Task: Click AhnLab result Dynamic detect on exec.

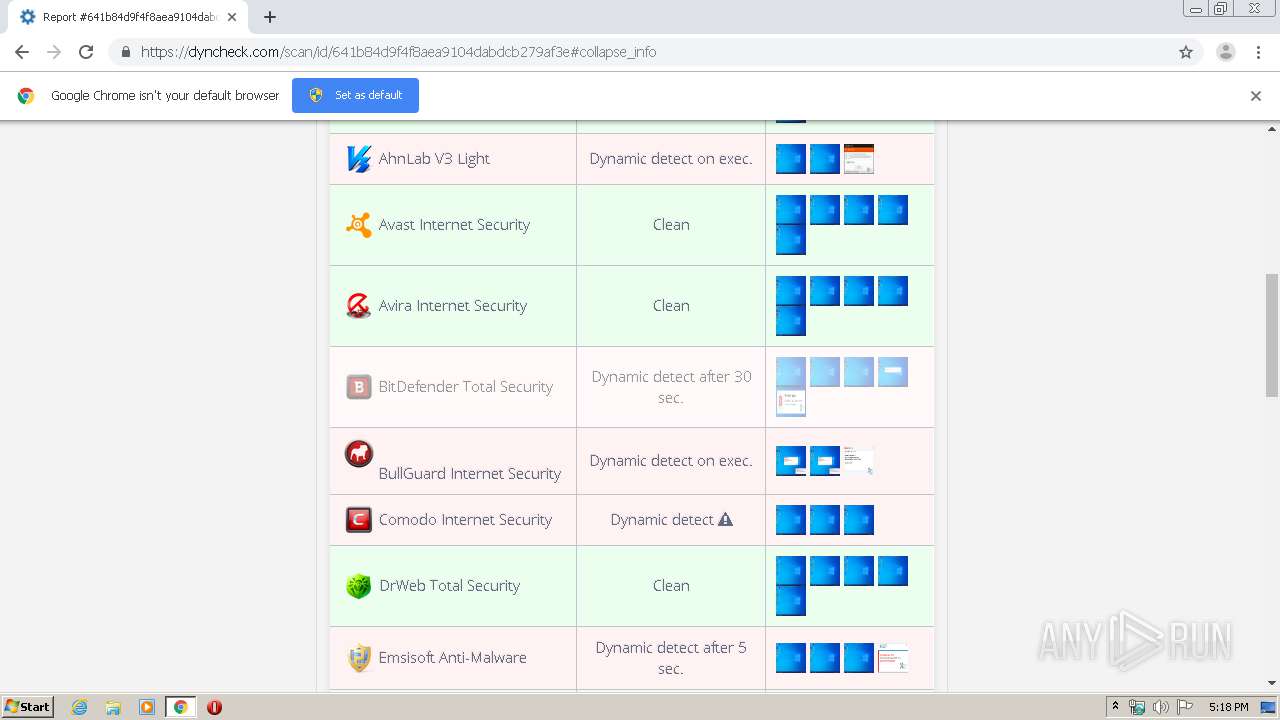Action: pos(671,159)
